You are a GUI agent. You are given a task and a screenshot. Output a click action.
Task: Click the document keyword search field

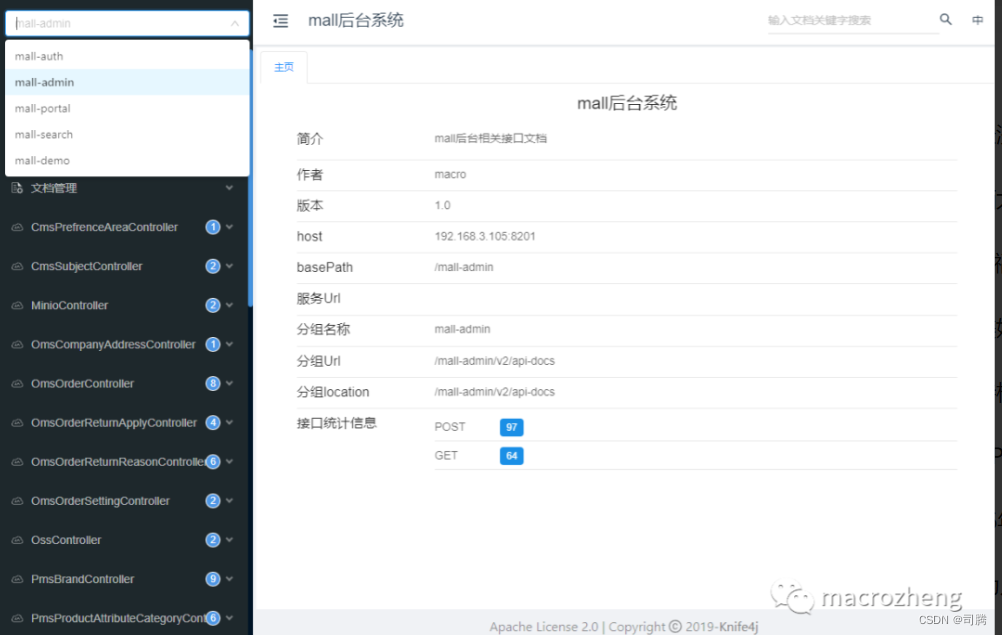click(x=850, y=18)
